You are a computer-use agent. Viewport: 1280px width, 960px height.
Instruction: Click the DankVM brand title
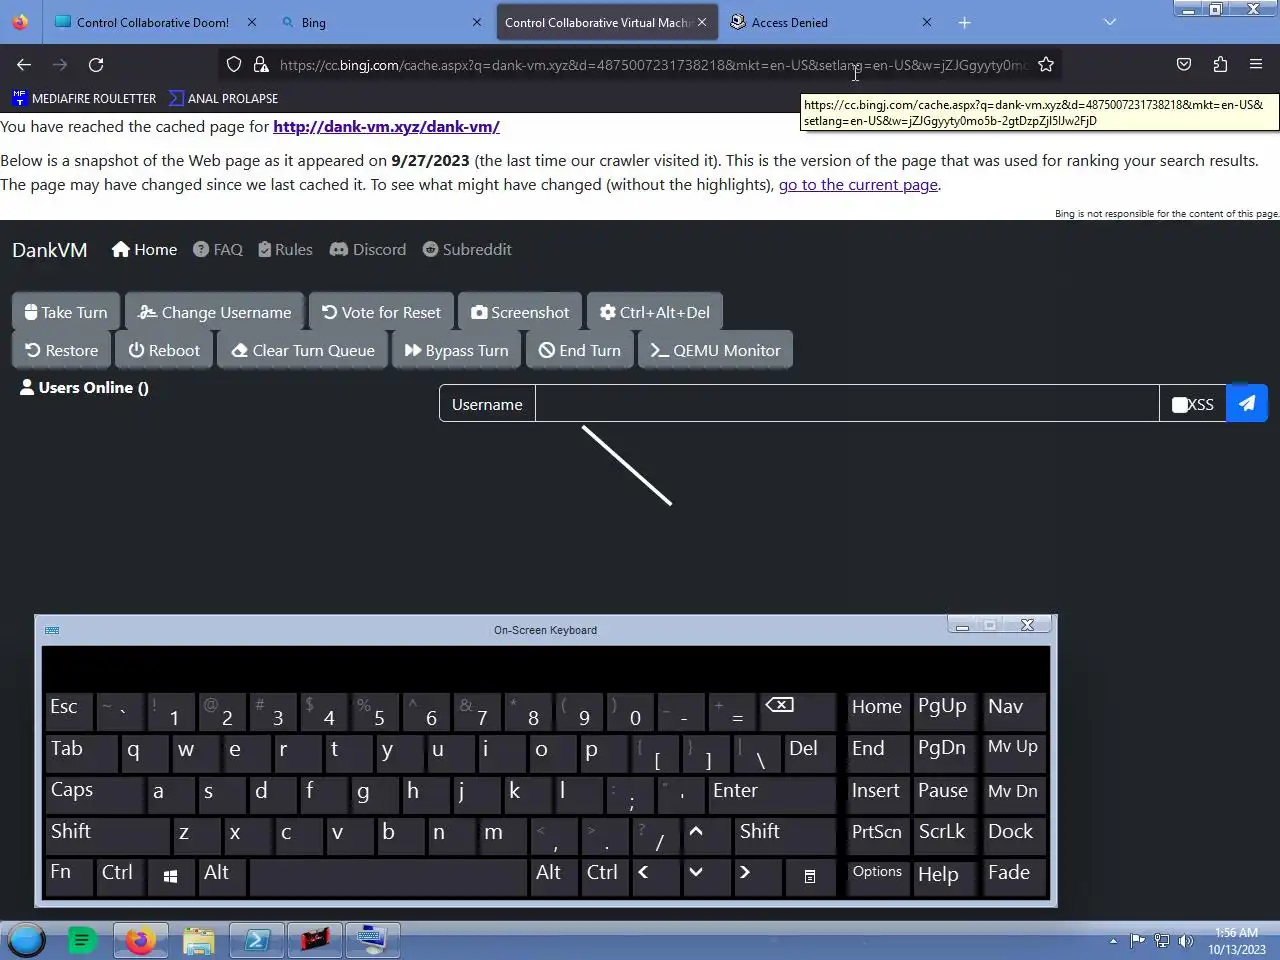coord(50,249)
